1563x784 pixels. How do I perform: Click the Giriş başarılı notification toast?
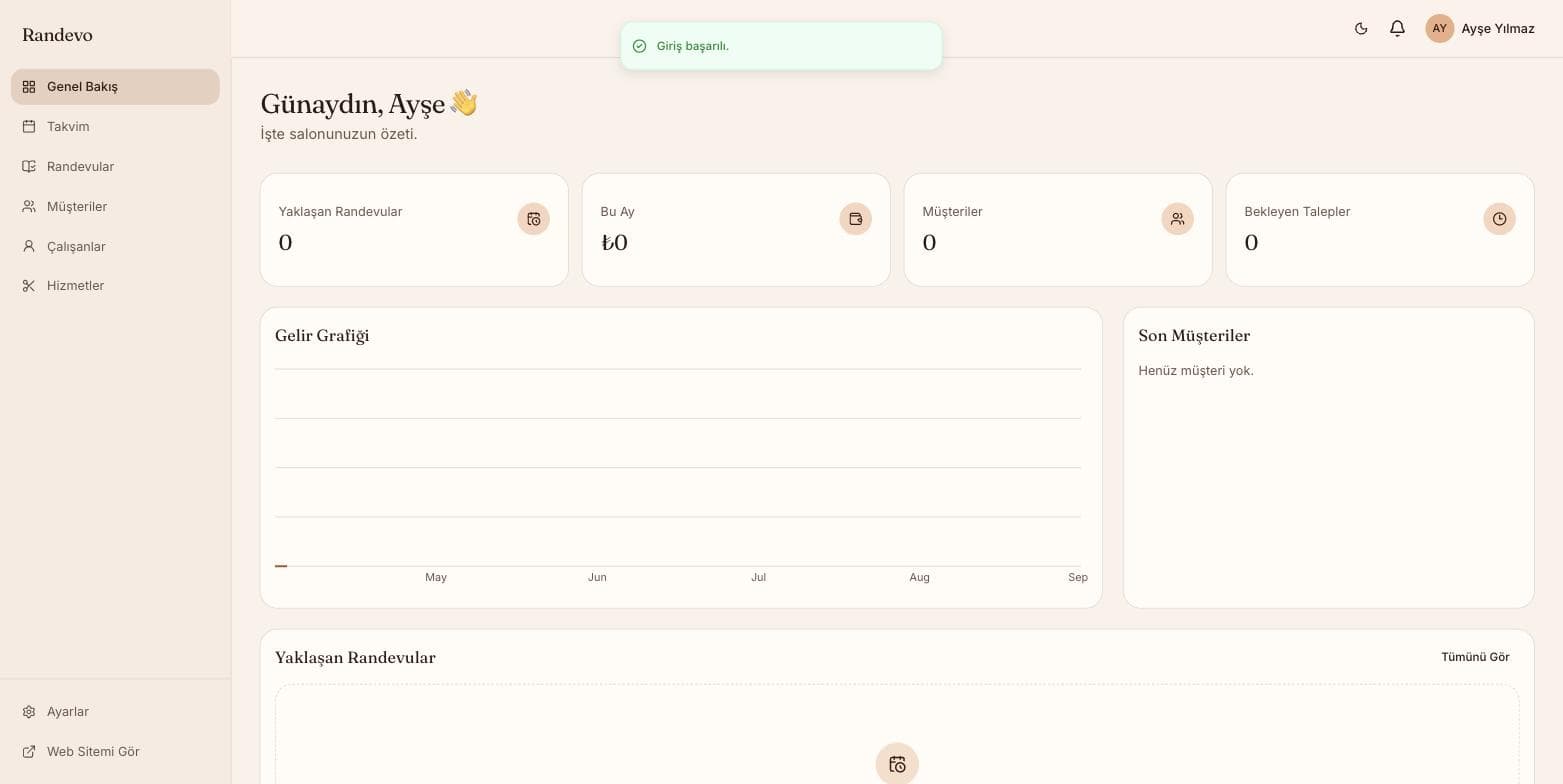click(x=781, y=46)
